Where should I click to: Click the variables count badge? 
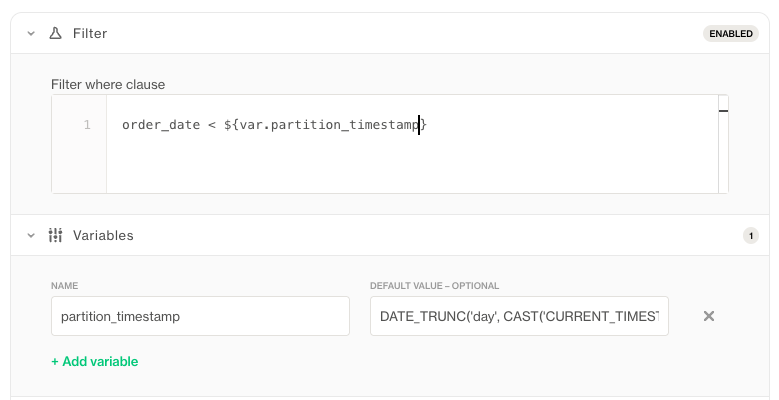click(750, 236)
